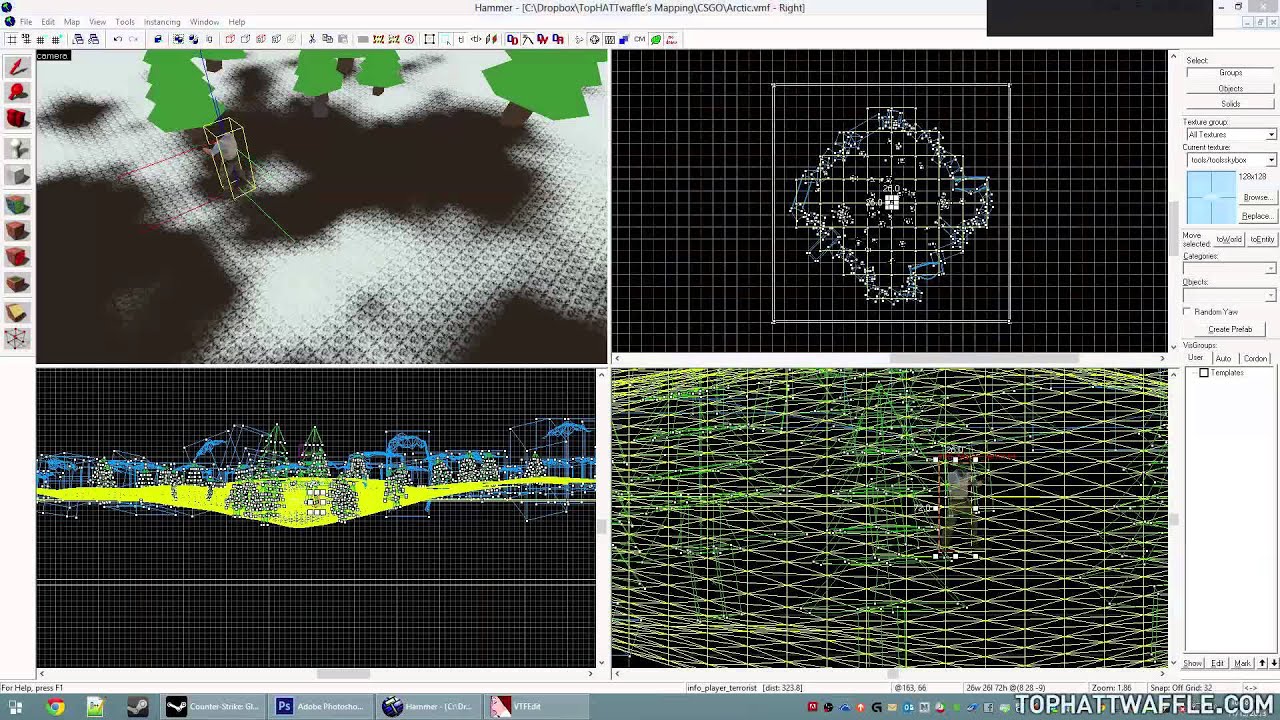The image size is (1280, 720).
Task: Select the Vertex manipulation tool icon
Action: click(x=17, y=339)
